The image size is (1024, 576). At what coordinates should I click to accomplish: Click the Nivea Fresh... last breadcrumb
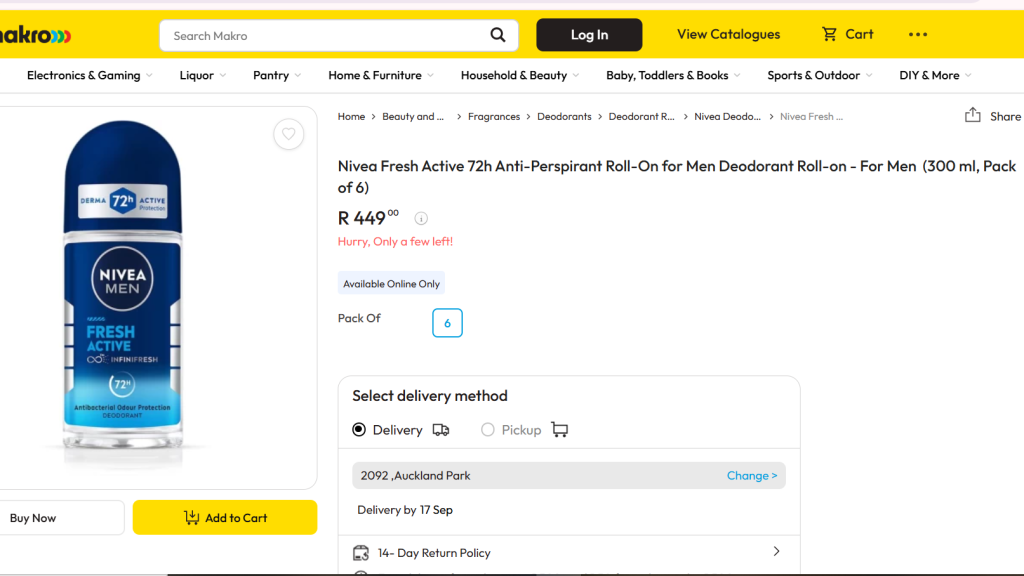pos(811,117)
